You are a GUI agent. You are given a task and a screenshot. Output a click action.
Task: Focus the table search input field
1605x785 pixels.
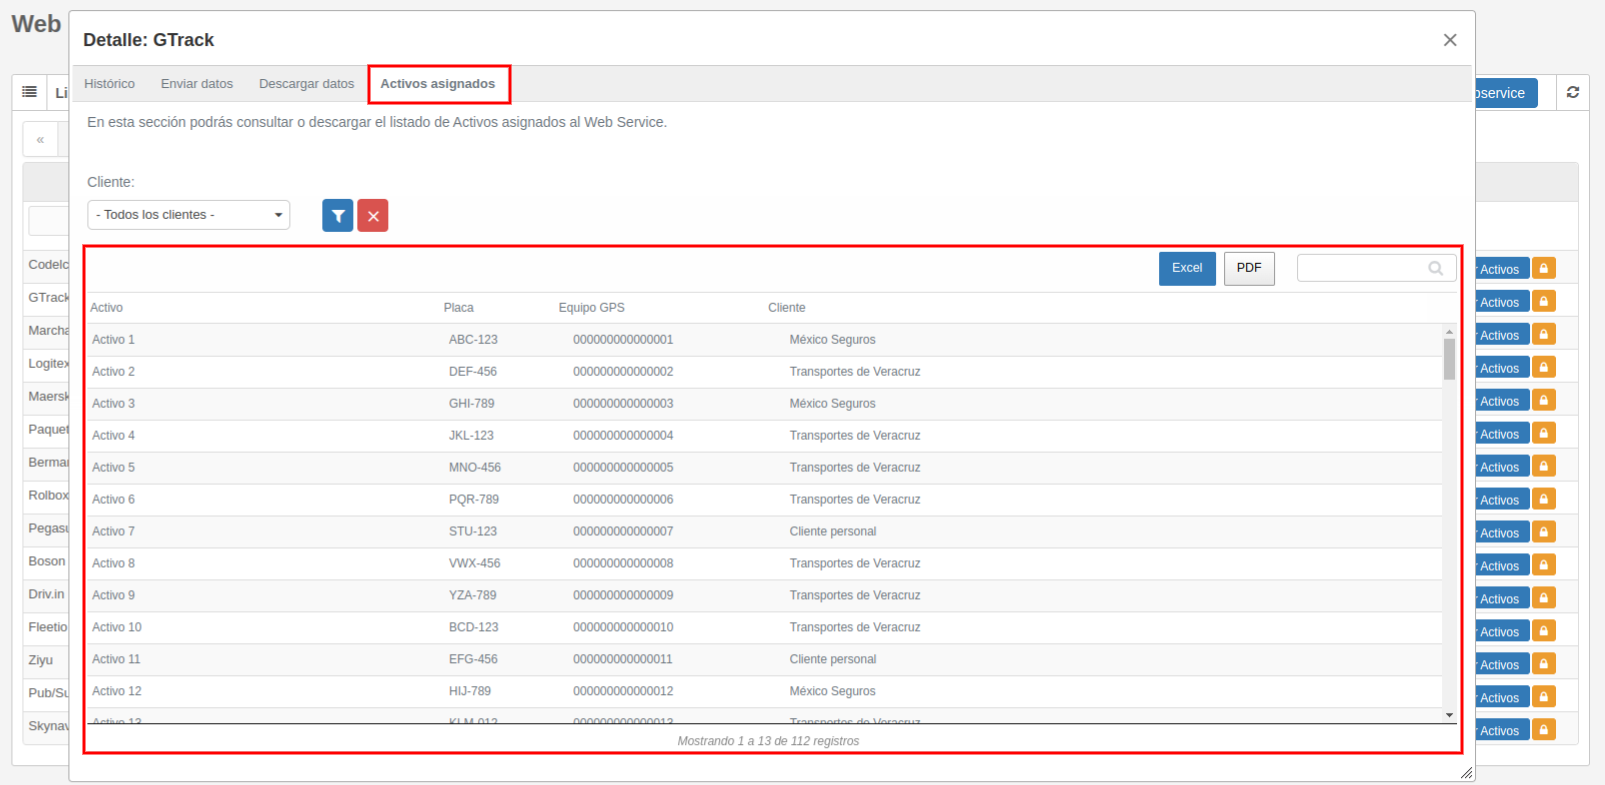[x=1376, y=268]
